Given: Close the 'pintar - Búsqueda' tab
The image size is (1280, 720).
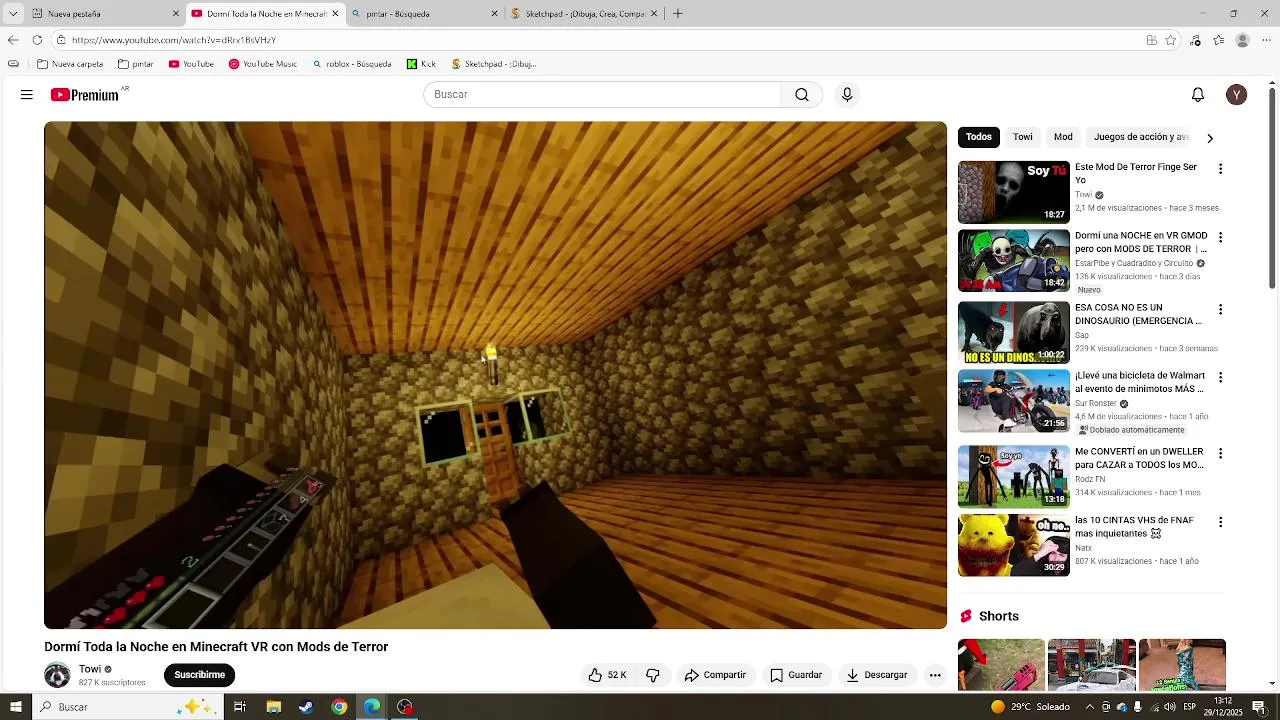Looking at the screenshot, I should click(494, 14).
